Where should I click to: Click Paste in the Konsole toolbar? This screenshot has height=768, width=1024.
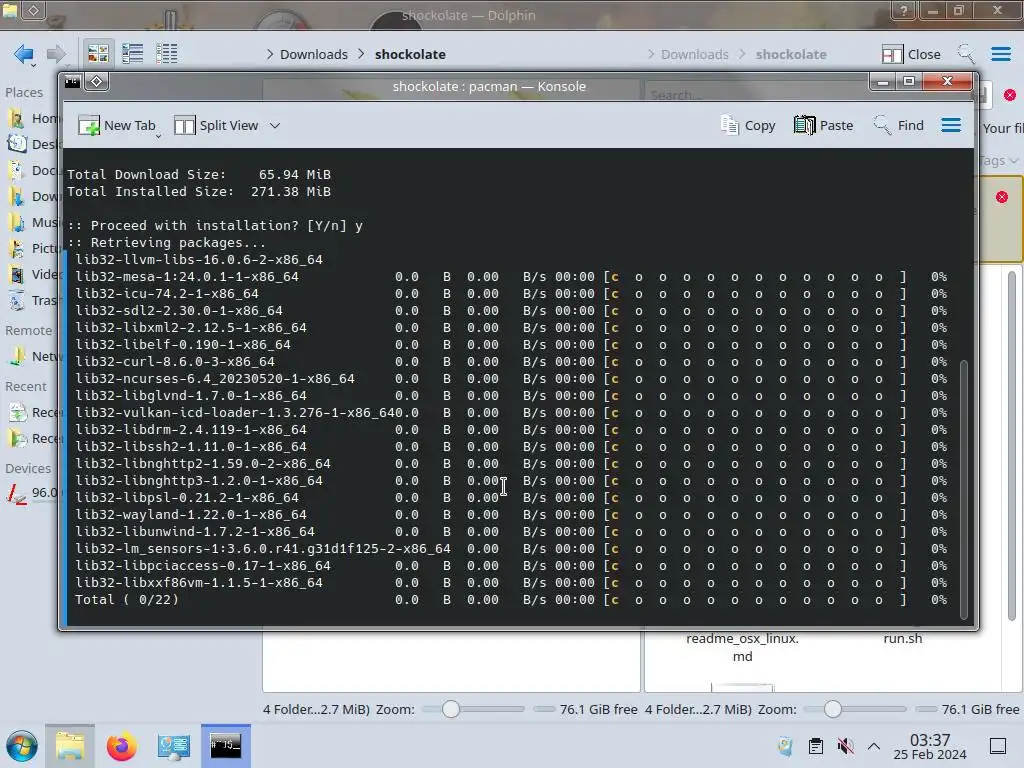coord(824,125)
